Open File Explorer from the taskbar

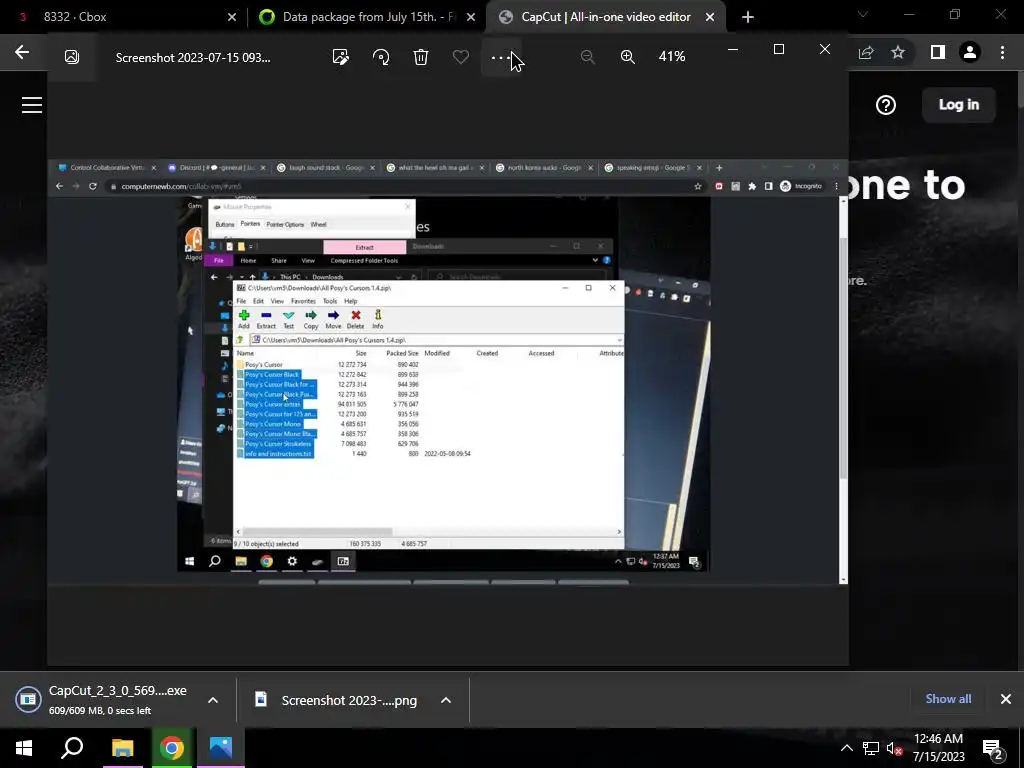[x=122, y=748]
